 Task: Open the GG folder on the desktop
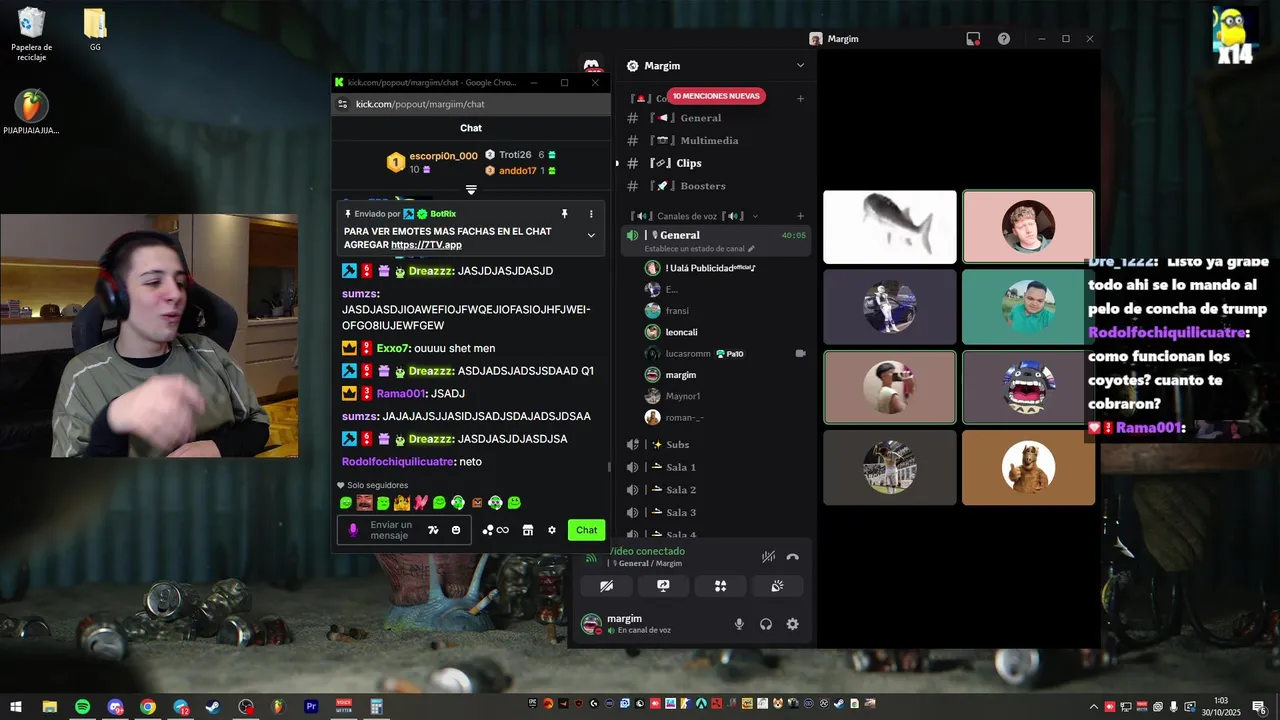pos(95,30)
